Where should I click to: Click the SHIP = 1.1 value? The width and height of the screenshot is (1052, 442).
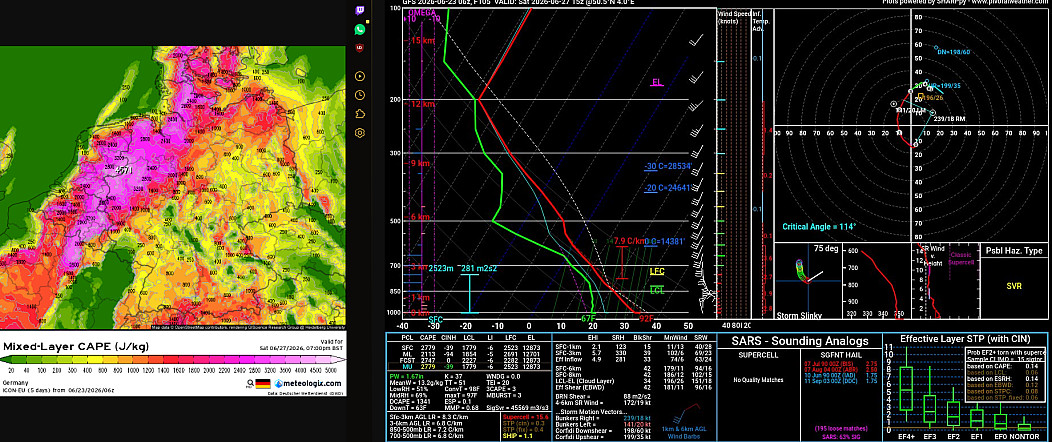516,434
